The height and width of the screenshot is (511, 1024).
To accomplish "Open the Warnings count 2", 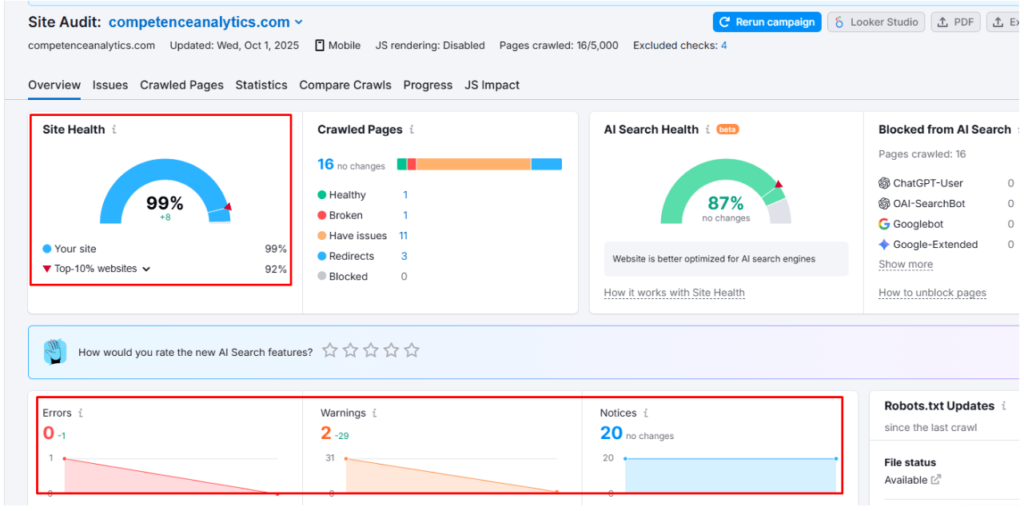I will tap(326, 433).
